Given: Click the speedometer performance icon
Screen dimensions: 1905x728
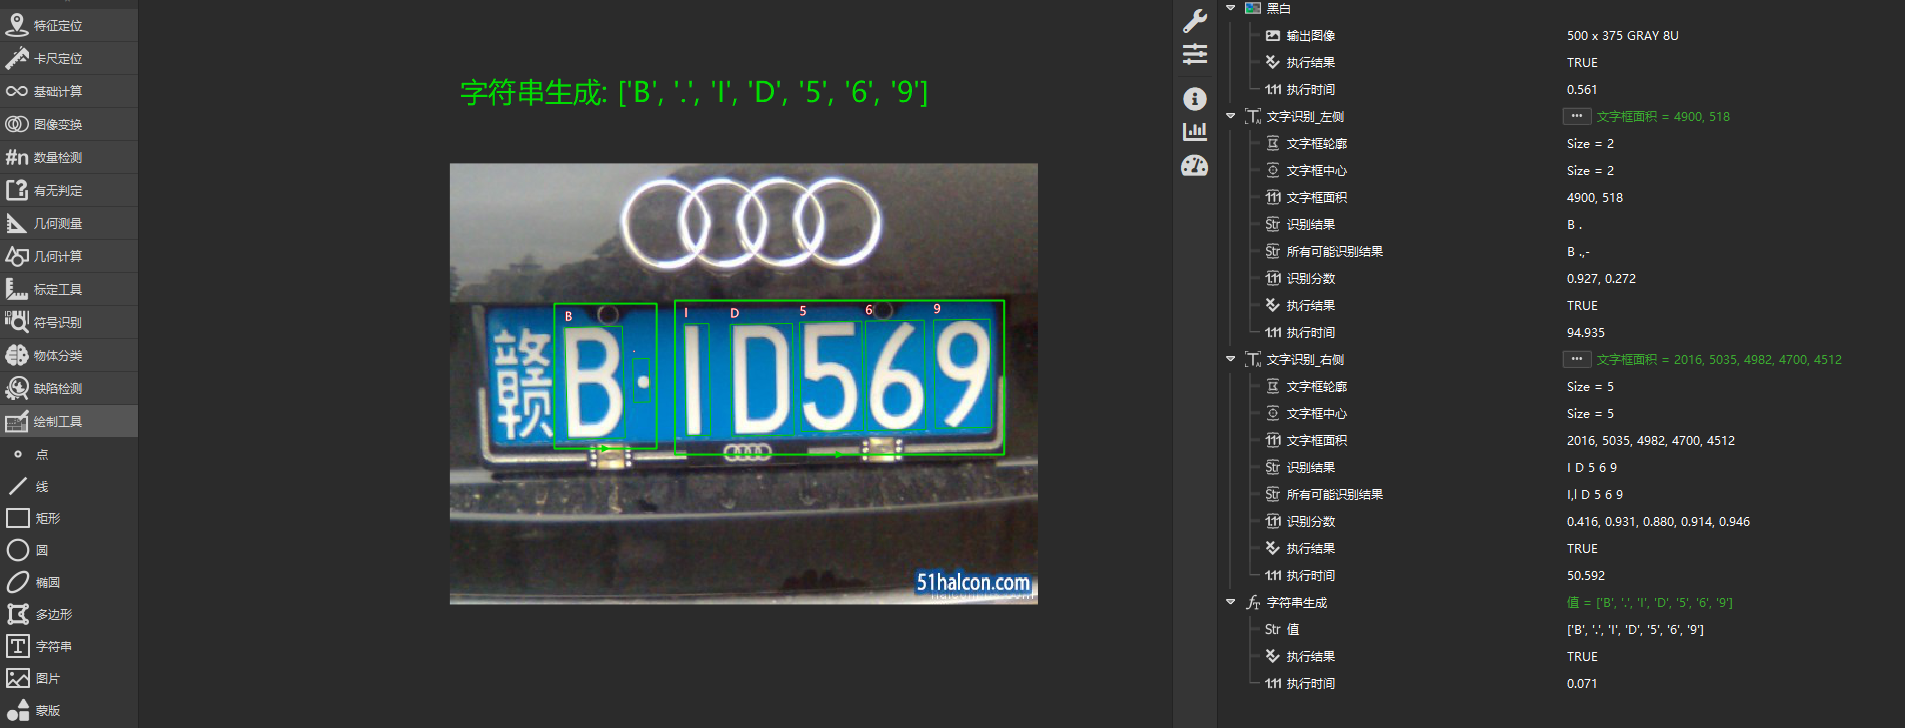Looking at the screenshot, I should (1194, 166).
